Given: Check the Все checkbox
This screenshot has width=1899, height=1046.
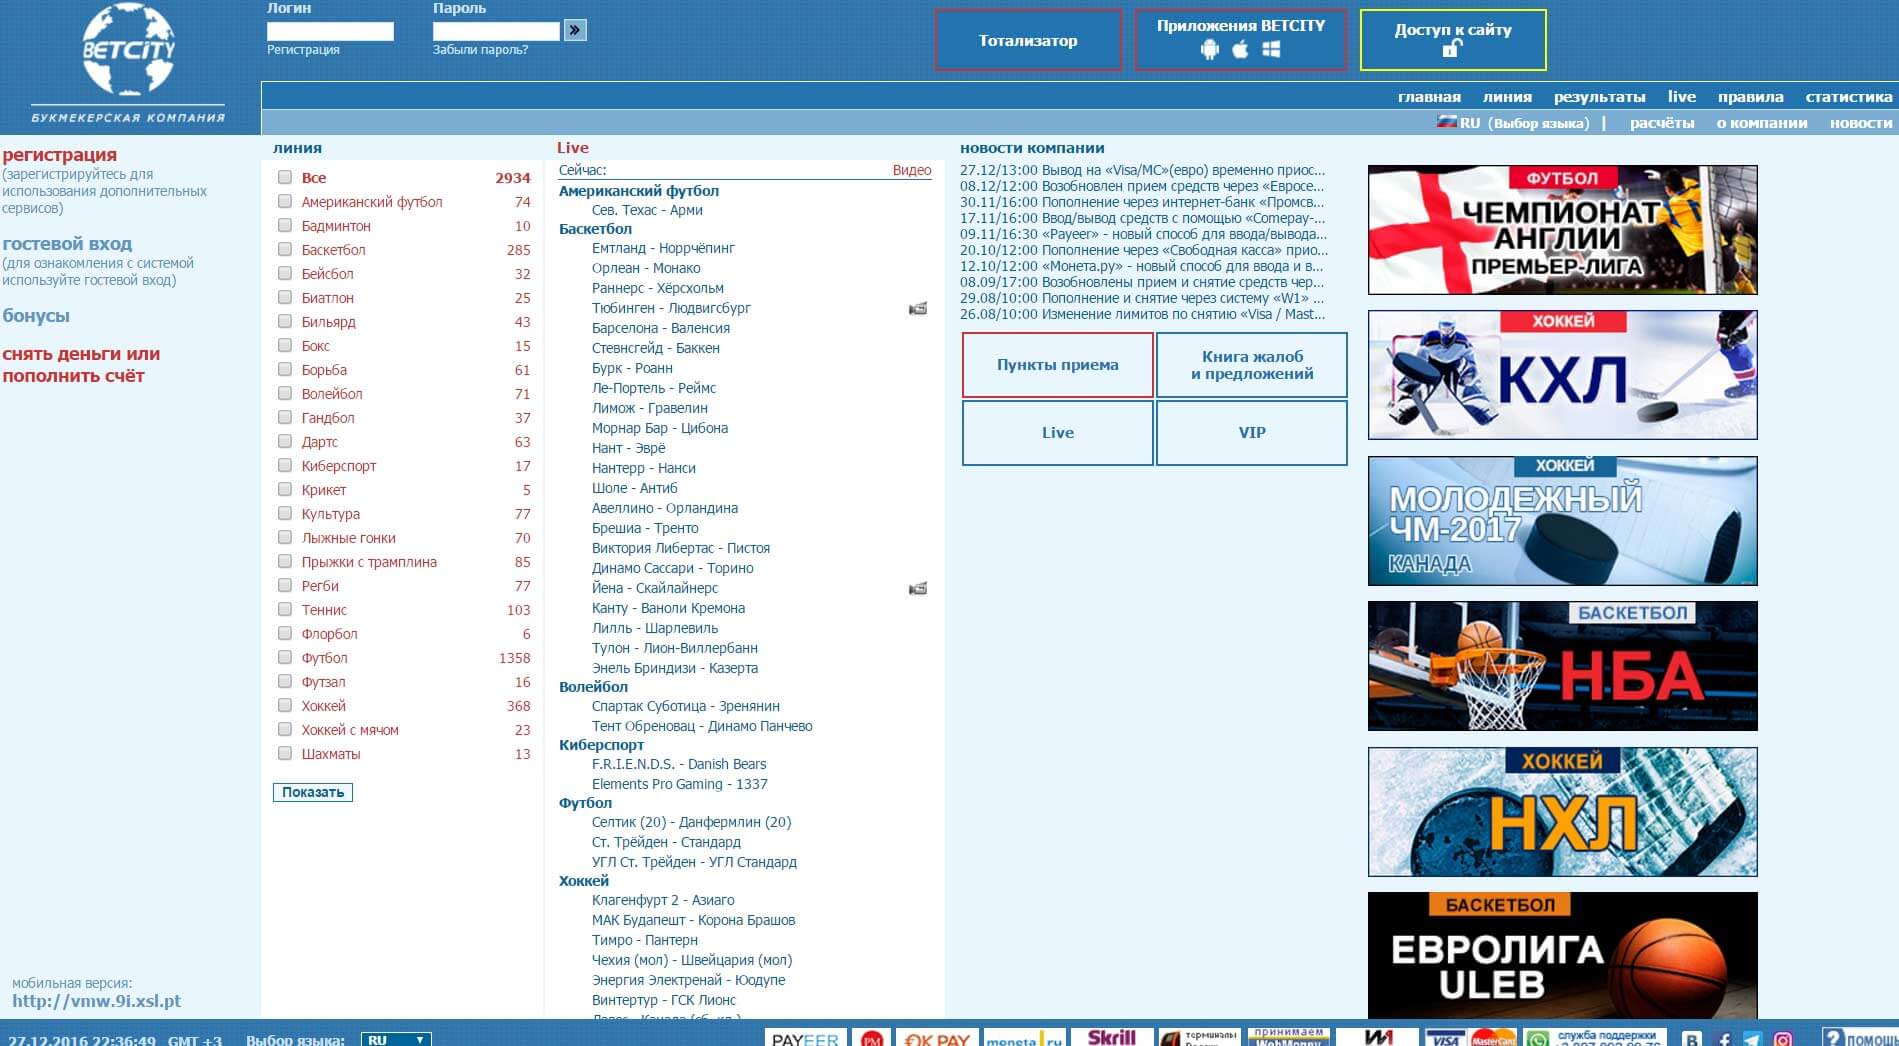Looking at the screenshot, I should [285, 177].
